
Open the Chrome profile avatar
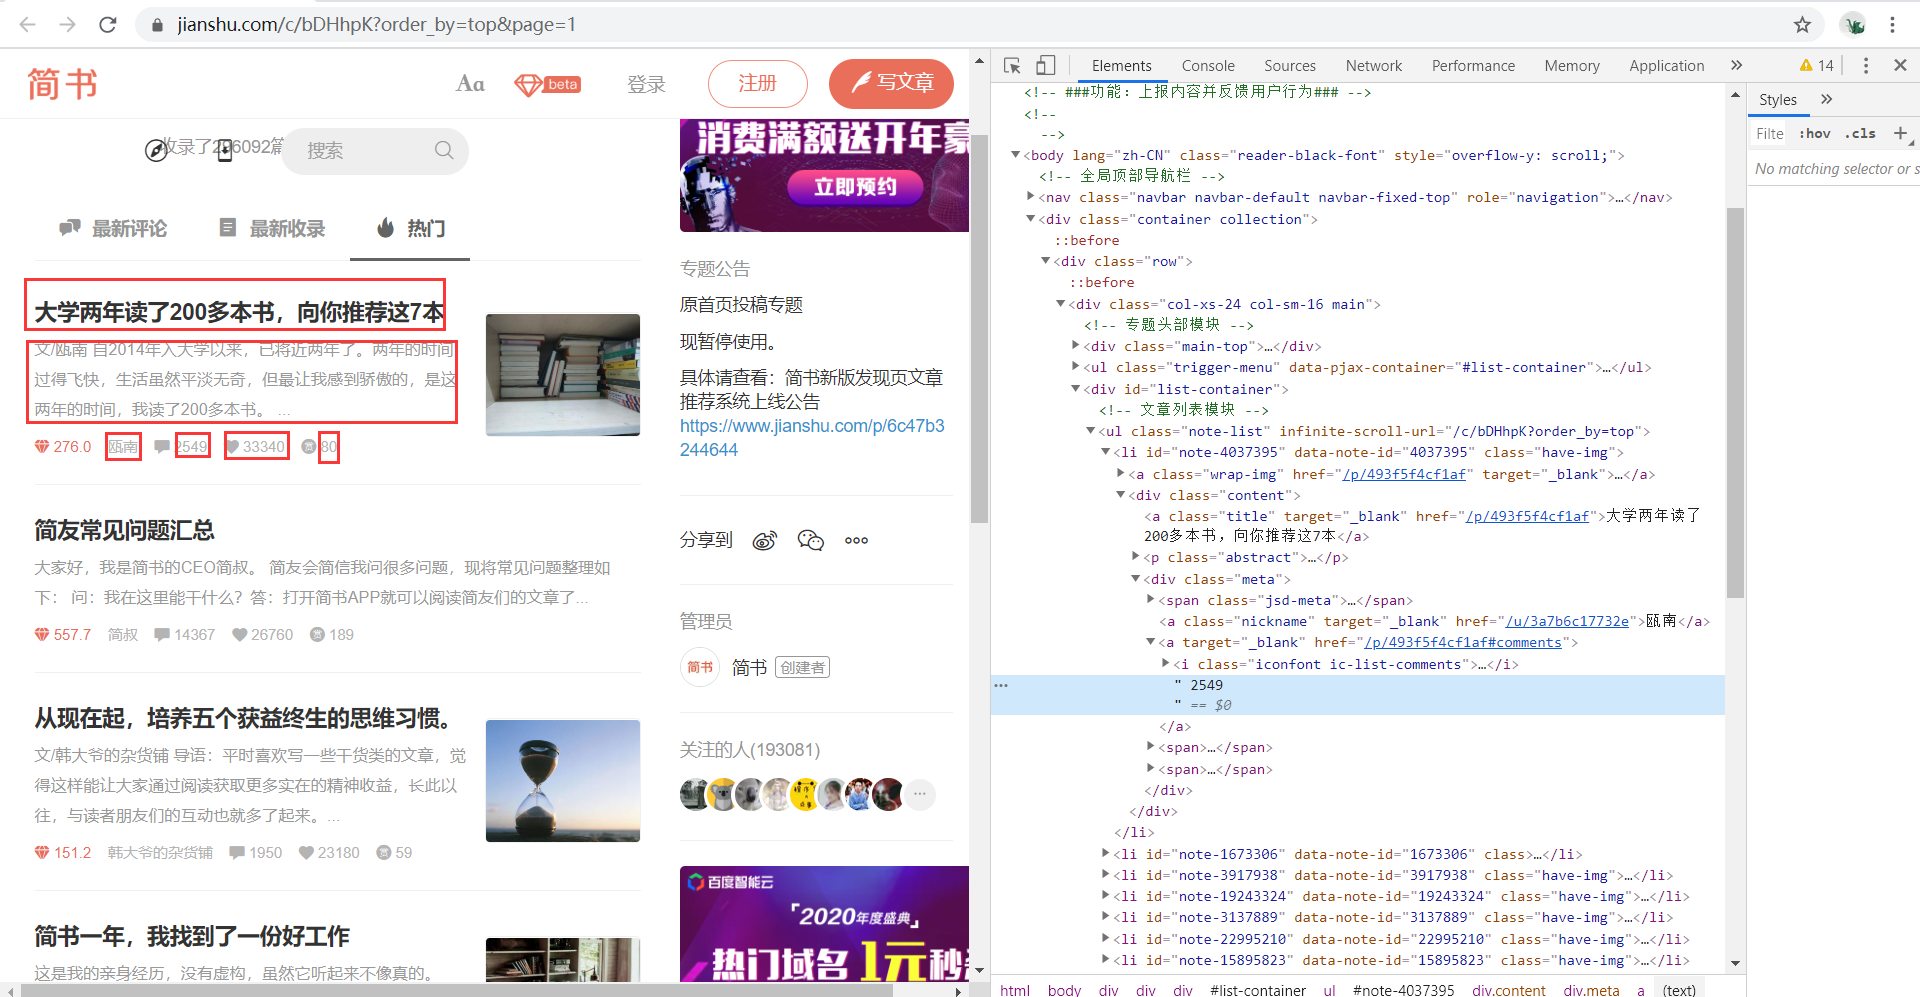pos(1854,24)
